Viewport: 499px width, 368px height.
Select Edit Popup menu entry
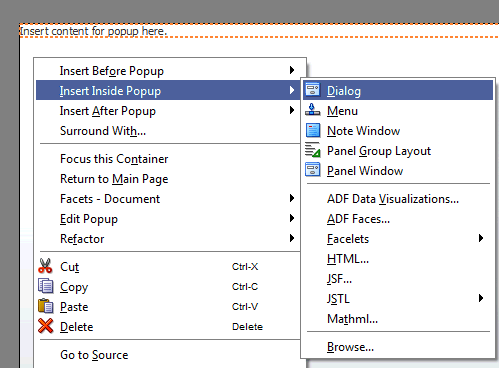pos(168,219)
